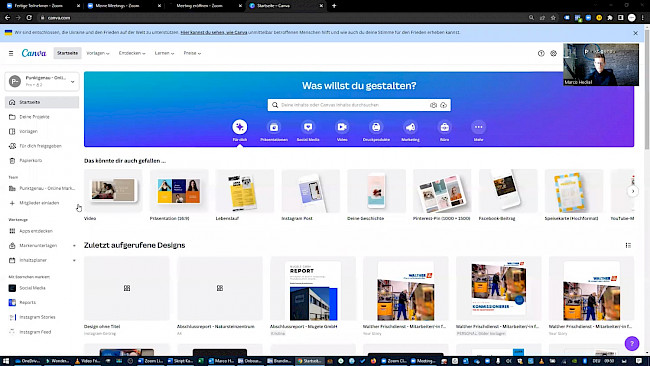Select the Druckprodukte category icon

tap(376, 127)
